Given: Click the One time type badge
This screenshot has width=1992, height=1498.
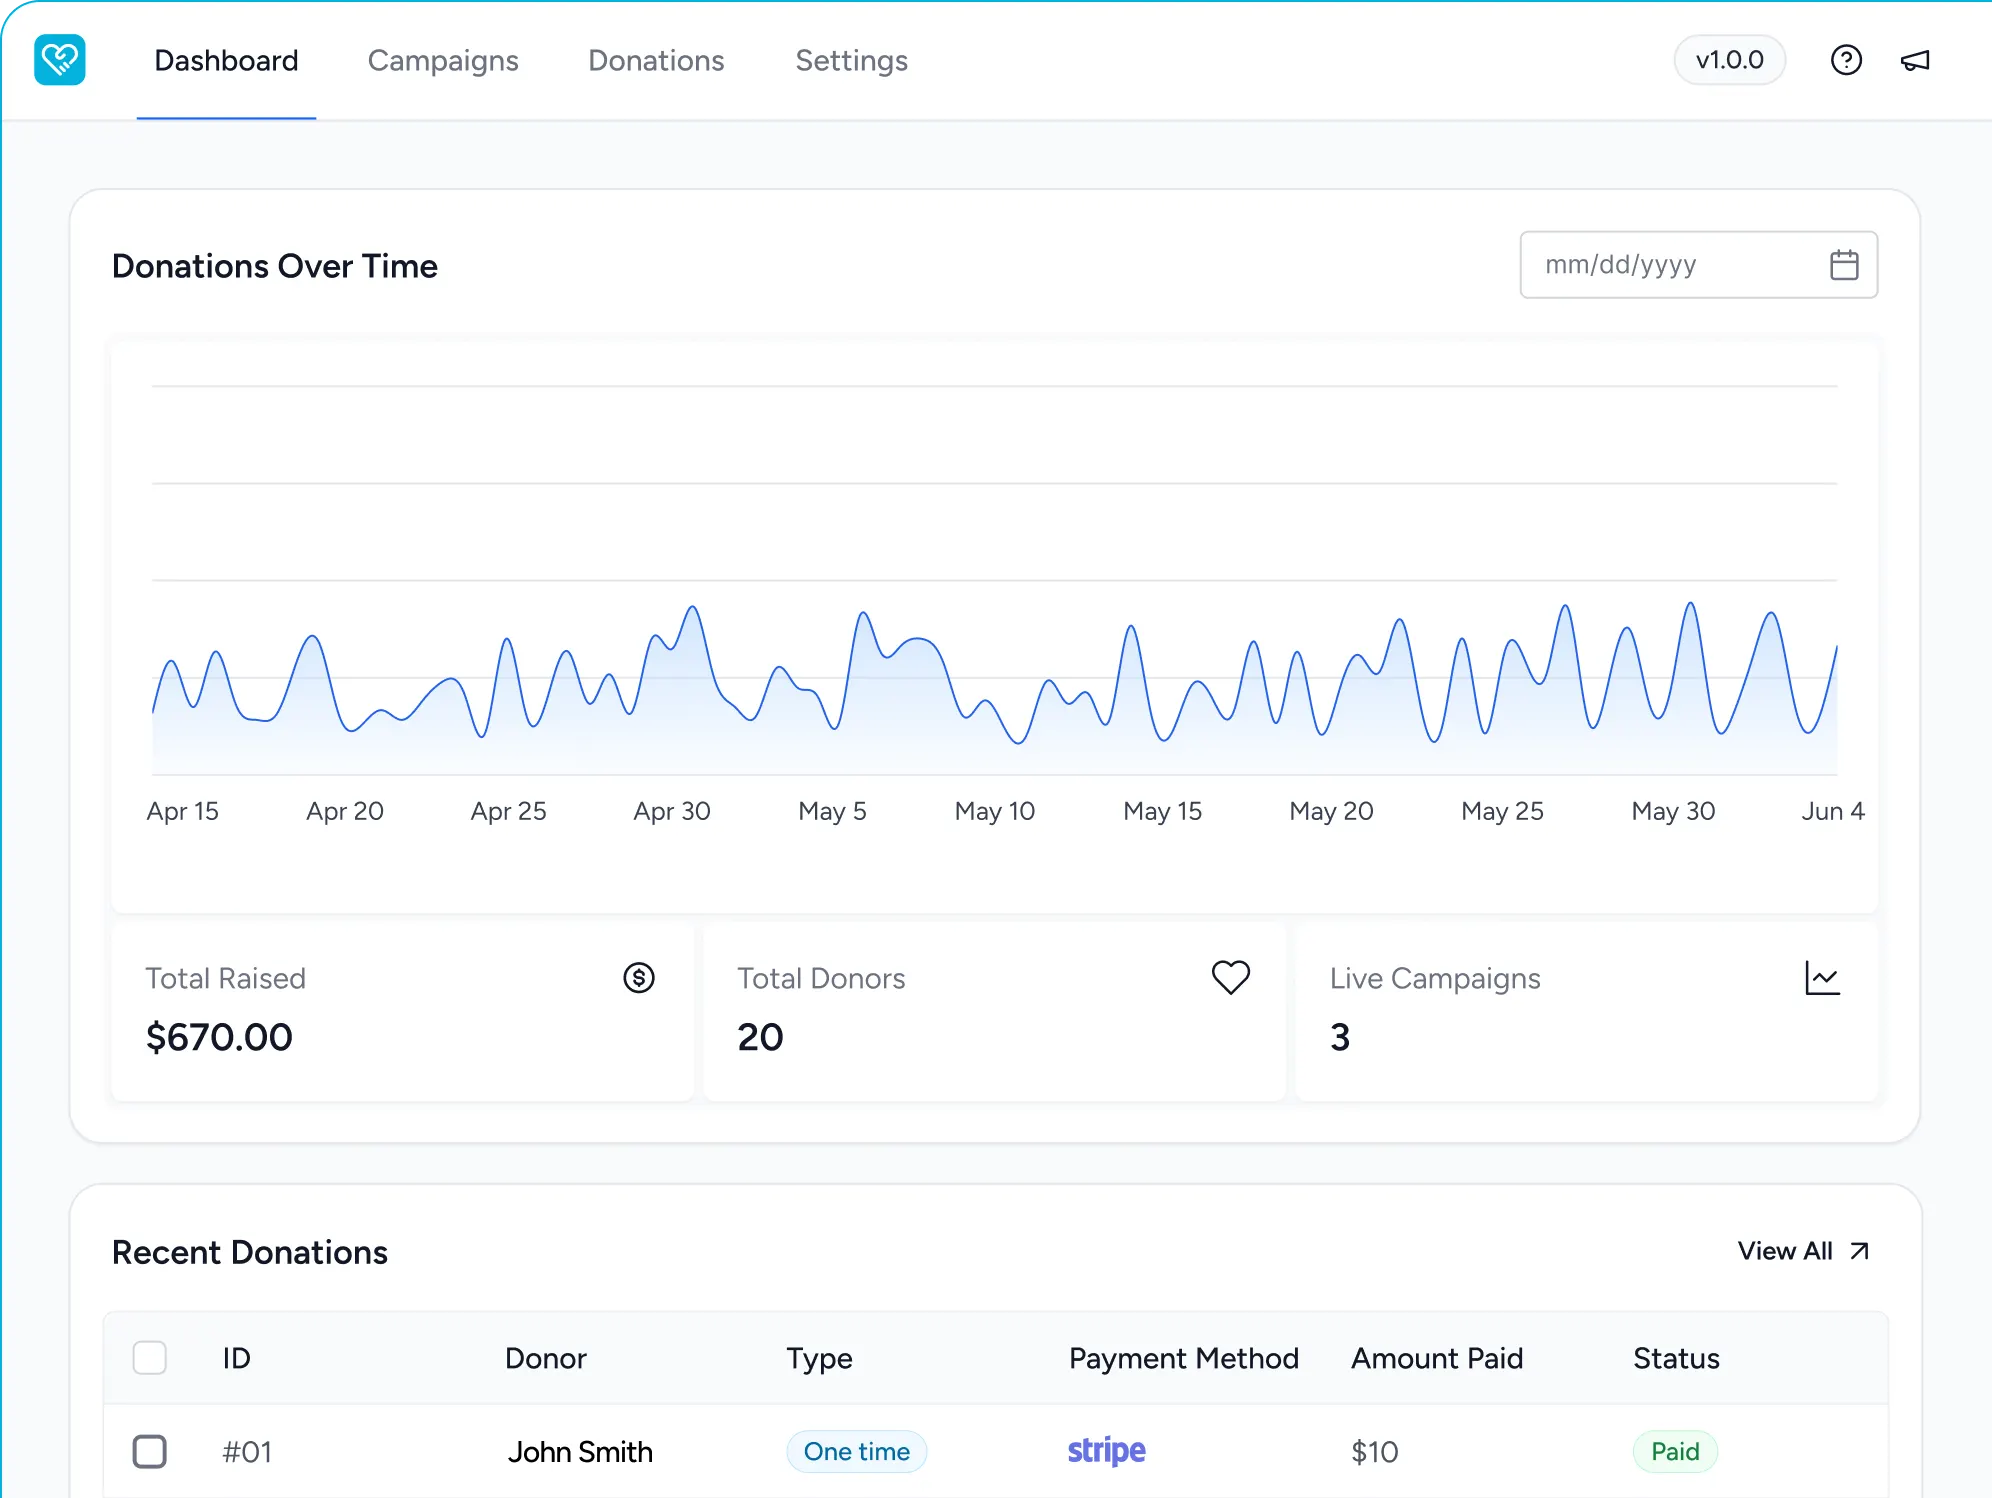Looking at the screenshot, I should point(857,1451).
